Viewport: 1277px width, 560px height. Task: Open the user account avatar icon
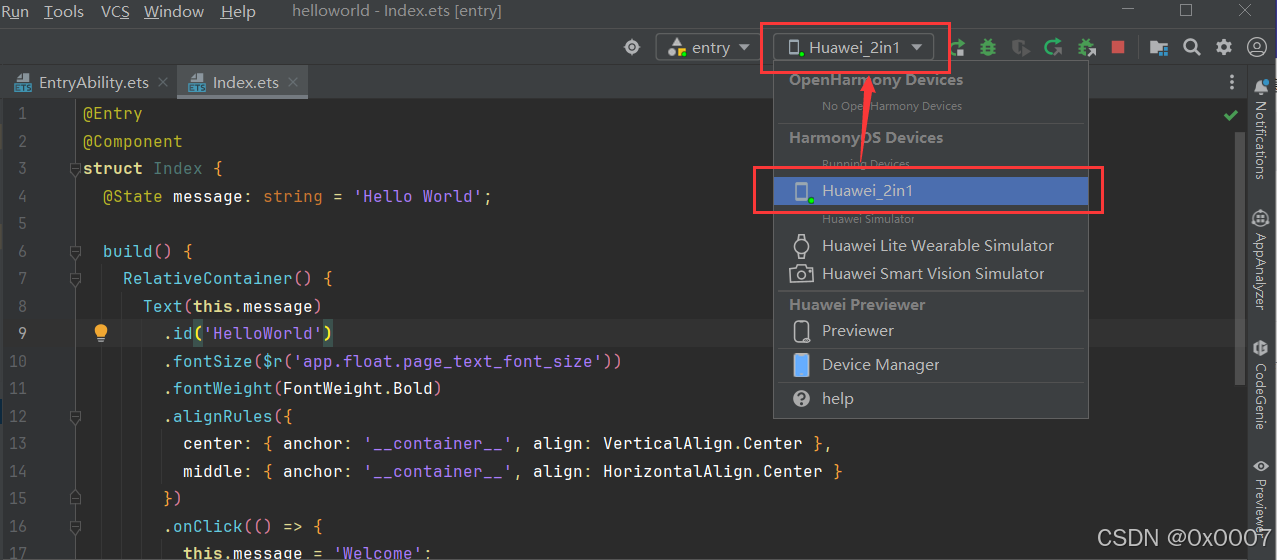(x=1257, y=47)
